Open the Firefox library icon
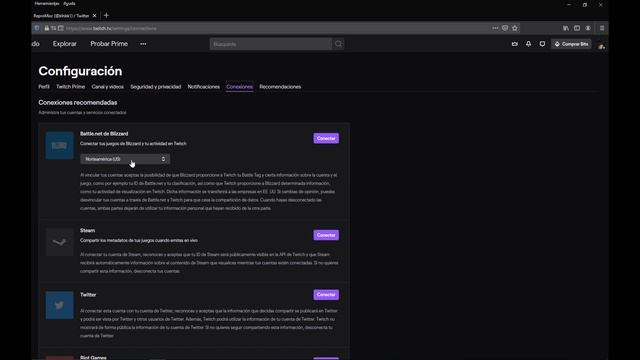The height and width of the screenshot is (360, 640). 566,28
